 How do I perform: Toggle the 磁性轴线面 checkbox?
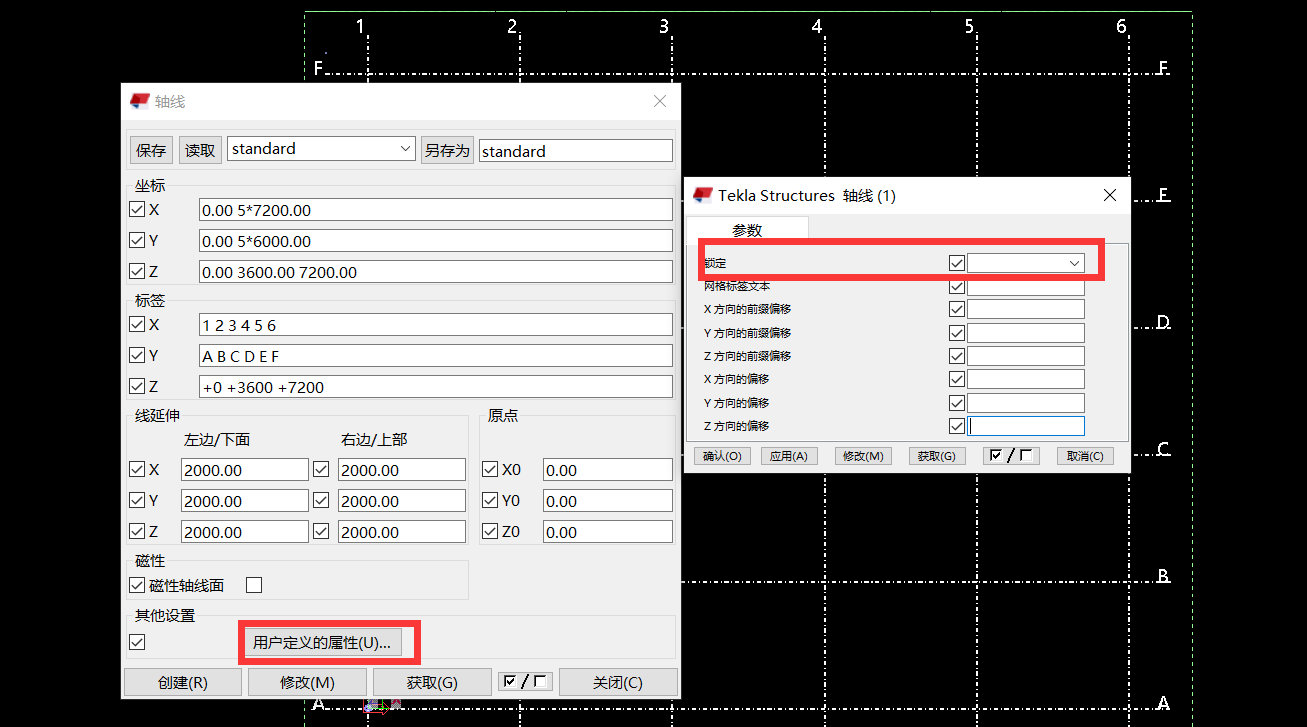(137, 585)
